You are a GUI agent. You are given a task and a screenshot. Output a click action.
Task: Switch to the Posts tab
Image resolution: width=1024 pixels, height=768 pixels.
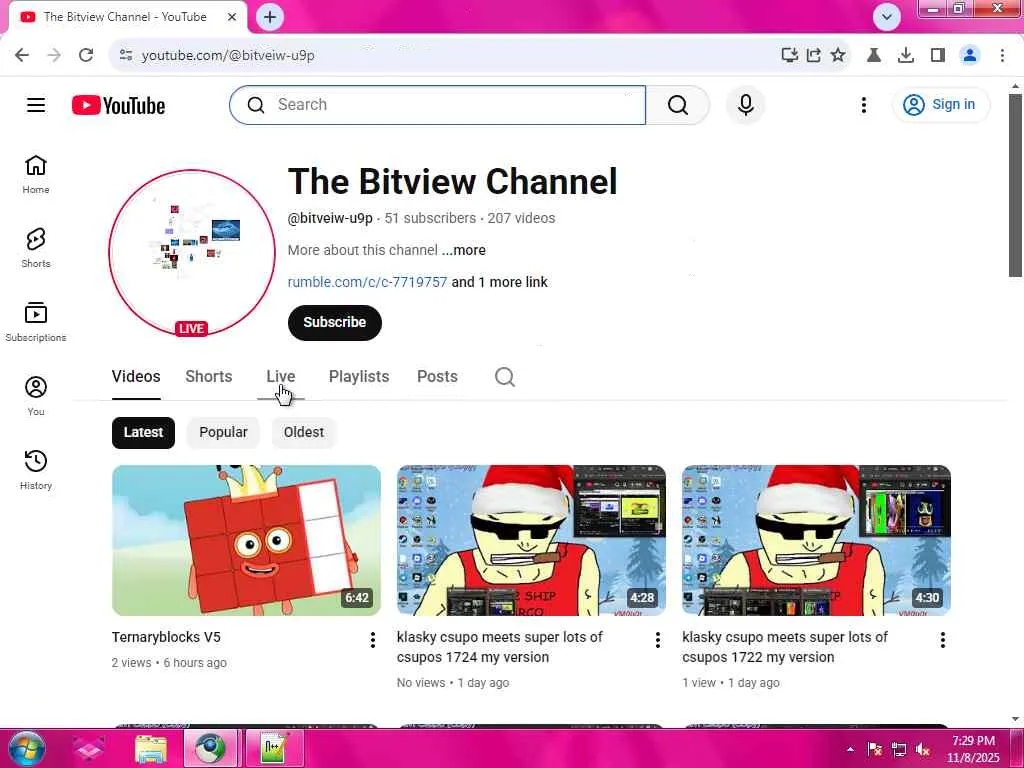438,377
